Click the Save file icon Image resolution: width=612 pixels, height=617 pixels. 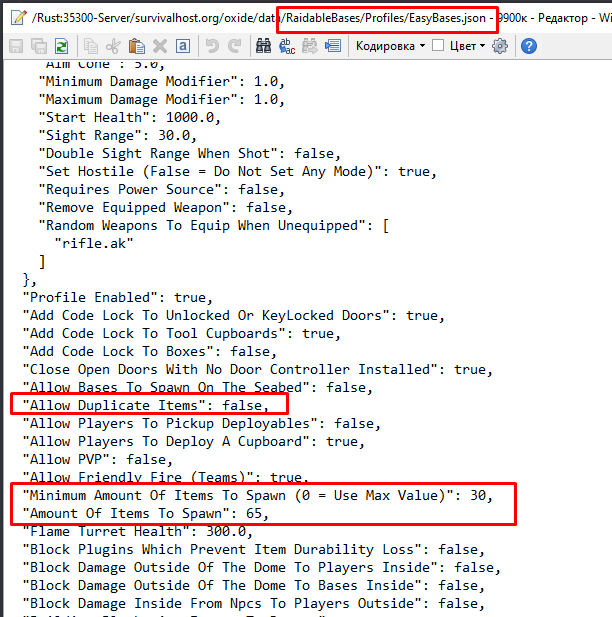tap(15, 46)
